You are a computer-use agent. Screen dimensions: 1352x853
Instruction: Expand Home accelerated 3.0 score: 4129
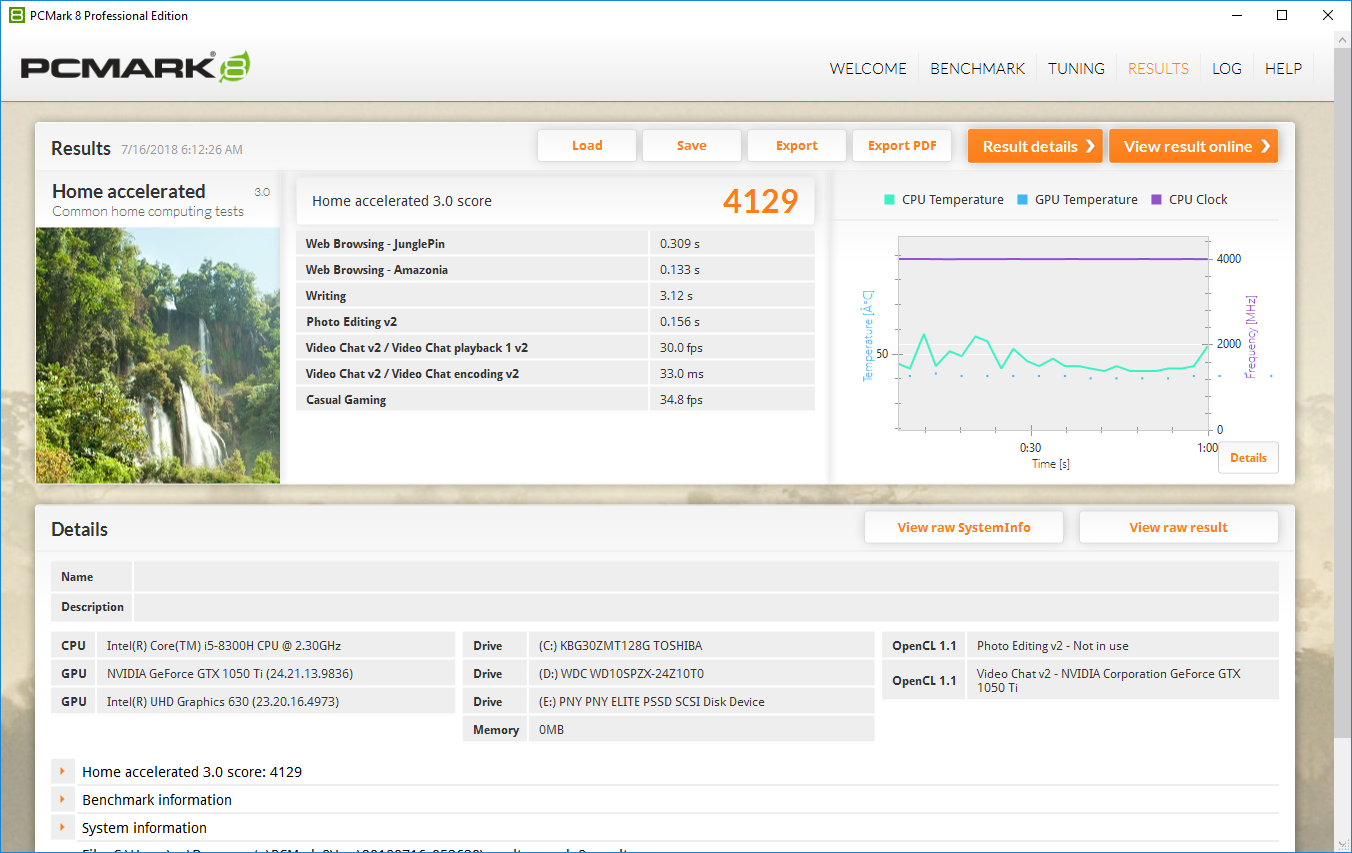click(62, 772)
